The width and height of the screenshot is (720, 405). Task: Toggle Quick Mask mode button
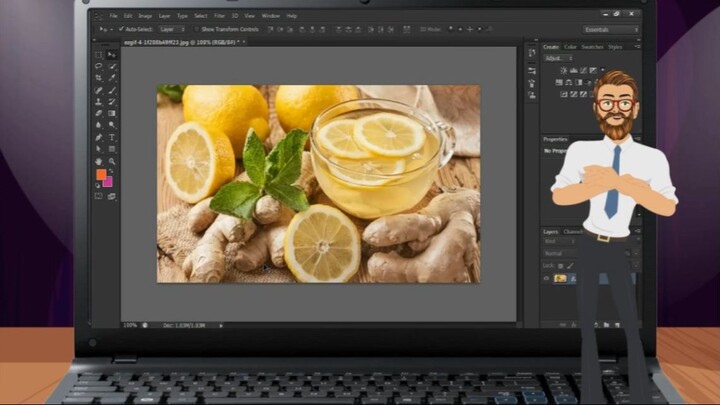[x=99, y=197]
